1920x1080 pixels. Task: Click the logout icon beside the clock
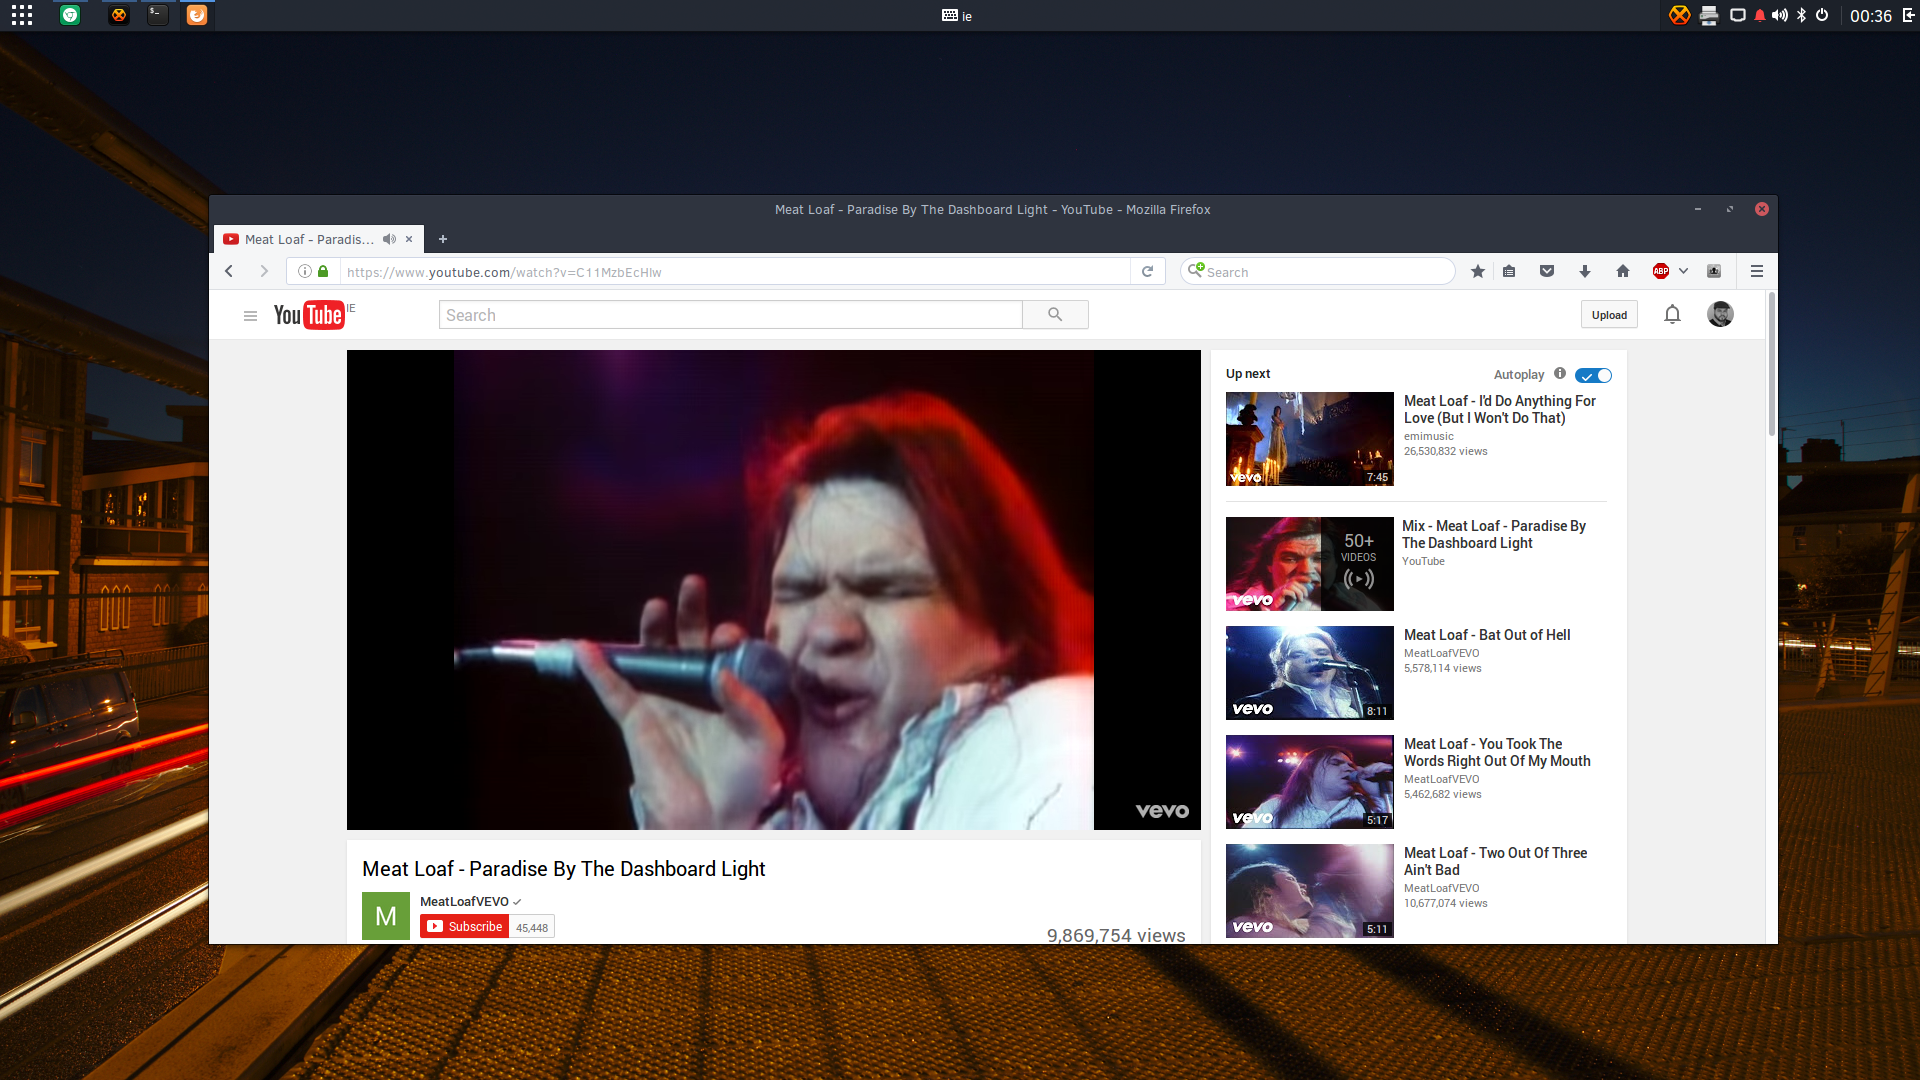1908,15
